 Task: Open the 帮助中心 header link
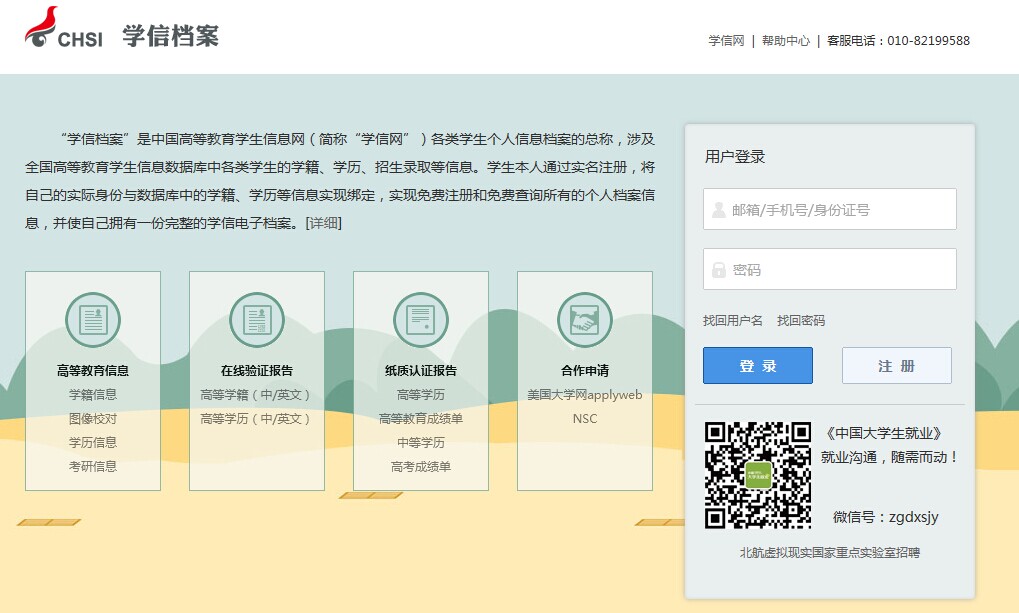pyautogui.click(x=786, y=41)
